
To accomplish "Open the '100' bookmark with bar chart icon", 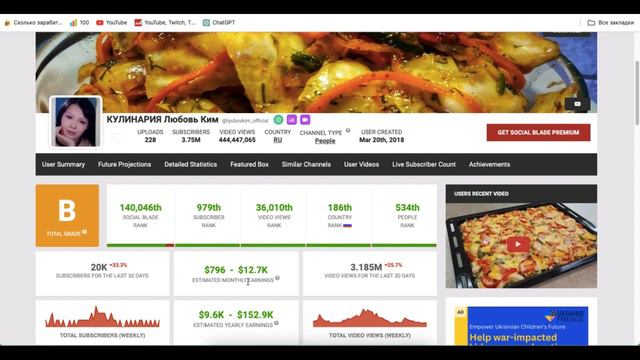I will 79,22.
